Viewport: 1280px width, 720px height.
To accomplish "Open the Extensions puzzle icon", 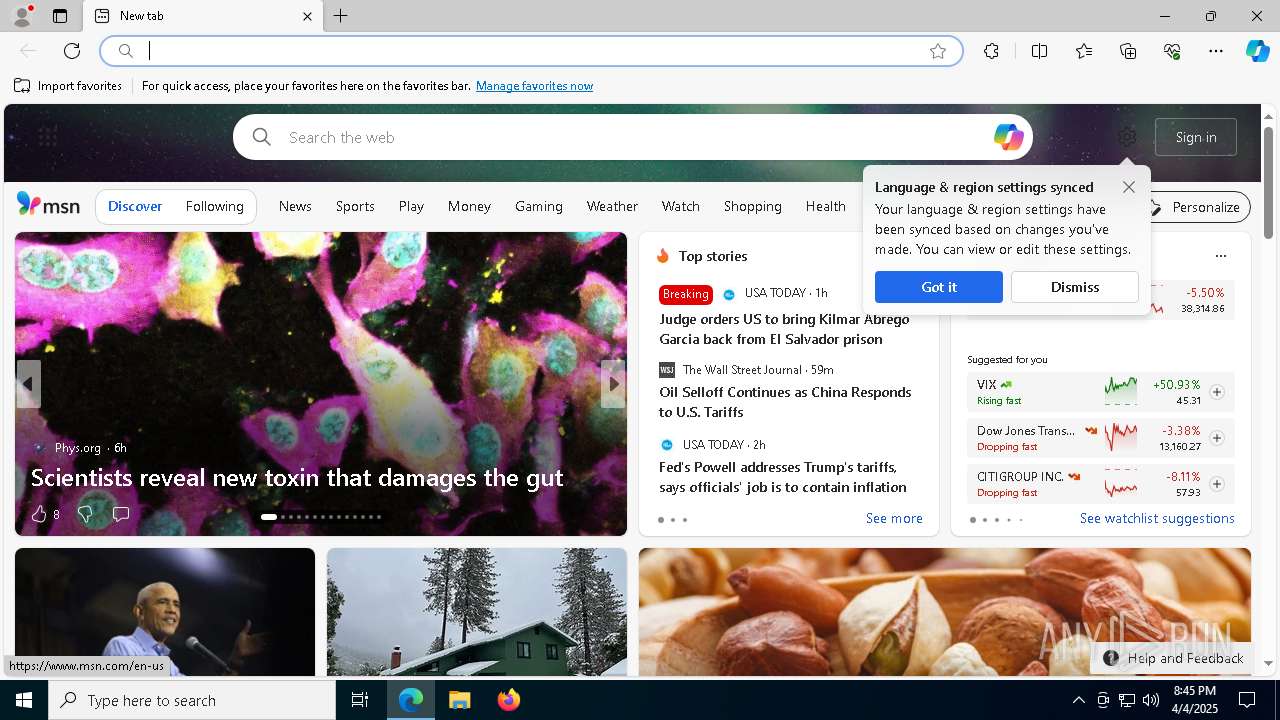I will point(991,51).
